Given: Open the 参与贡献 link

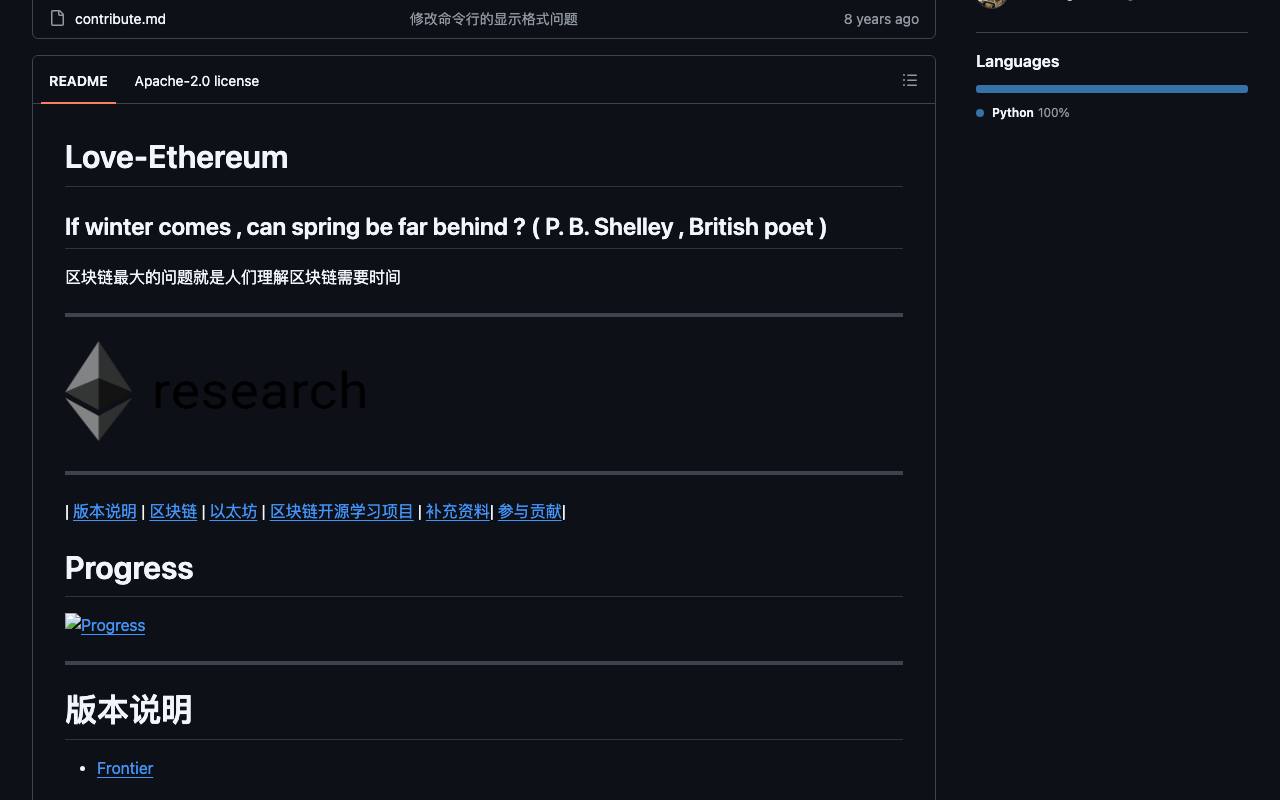Looking at the screenshot, I should [529, 511].
